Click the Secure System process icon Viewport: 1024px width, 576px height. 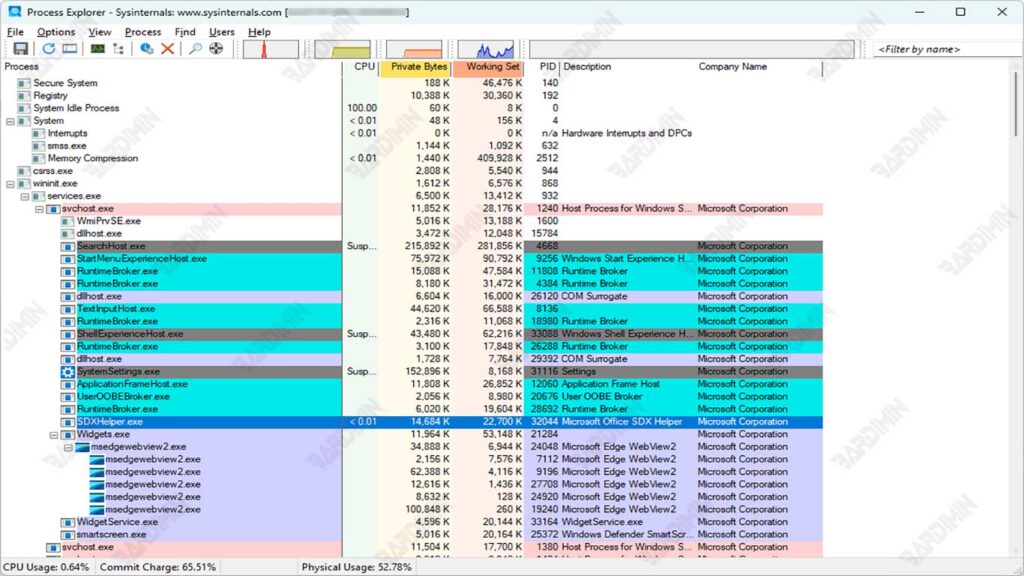(24, 83)
